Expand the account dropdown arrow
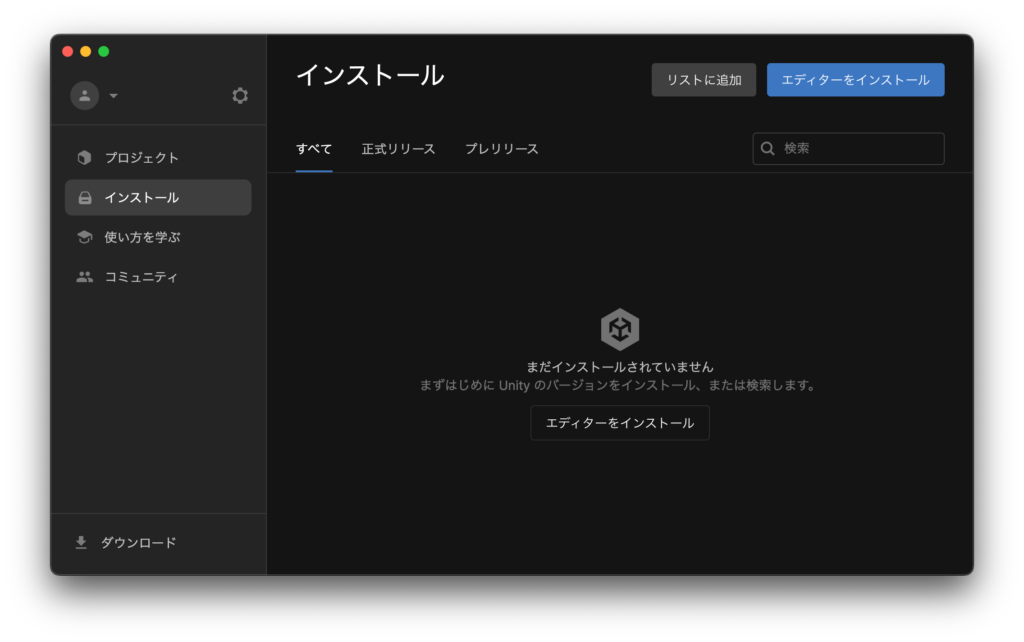This screenshot has height=642, width=1024. pos(113,95)
